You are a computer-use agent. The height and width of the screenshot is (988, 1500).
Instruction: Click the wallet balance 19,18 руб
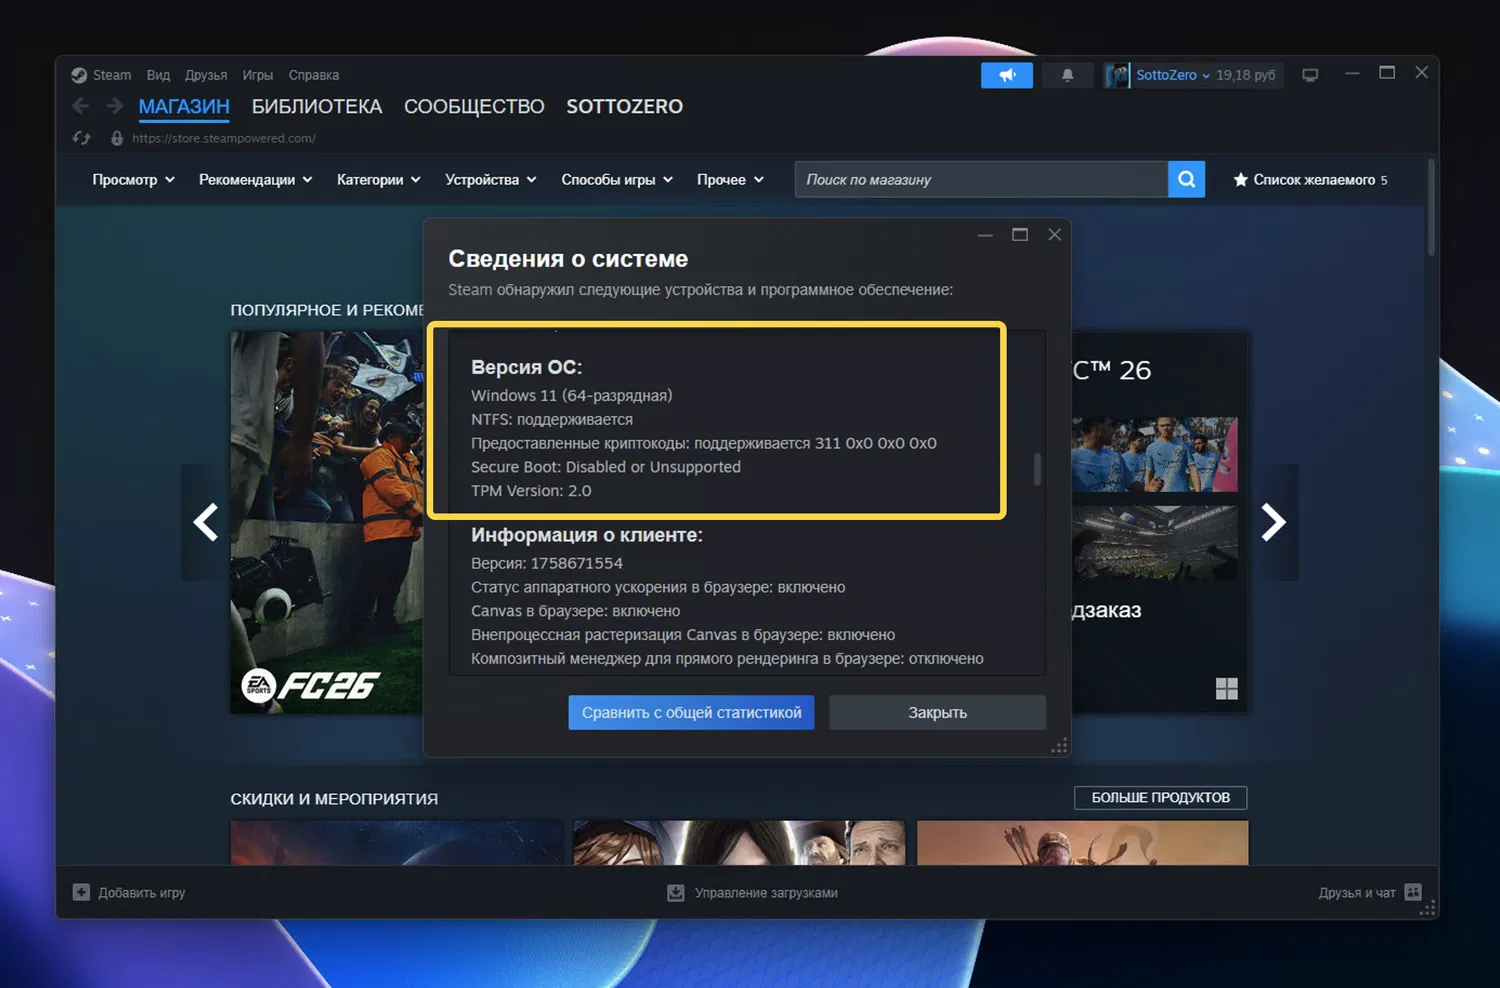(1246, 75)
